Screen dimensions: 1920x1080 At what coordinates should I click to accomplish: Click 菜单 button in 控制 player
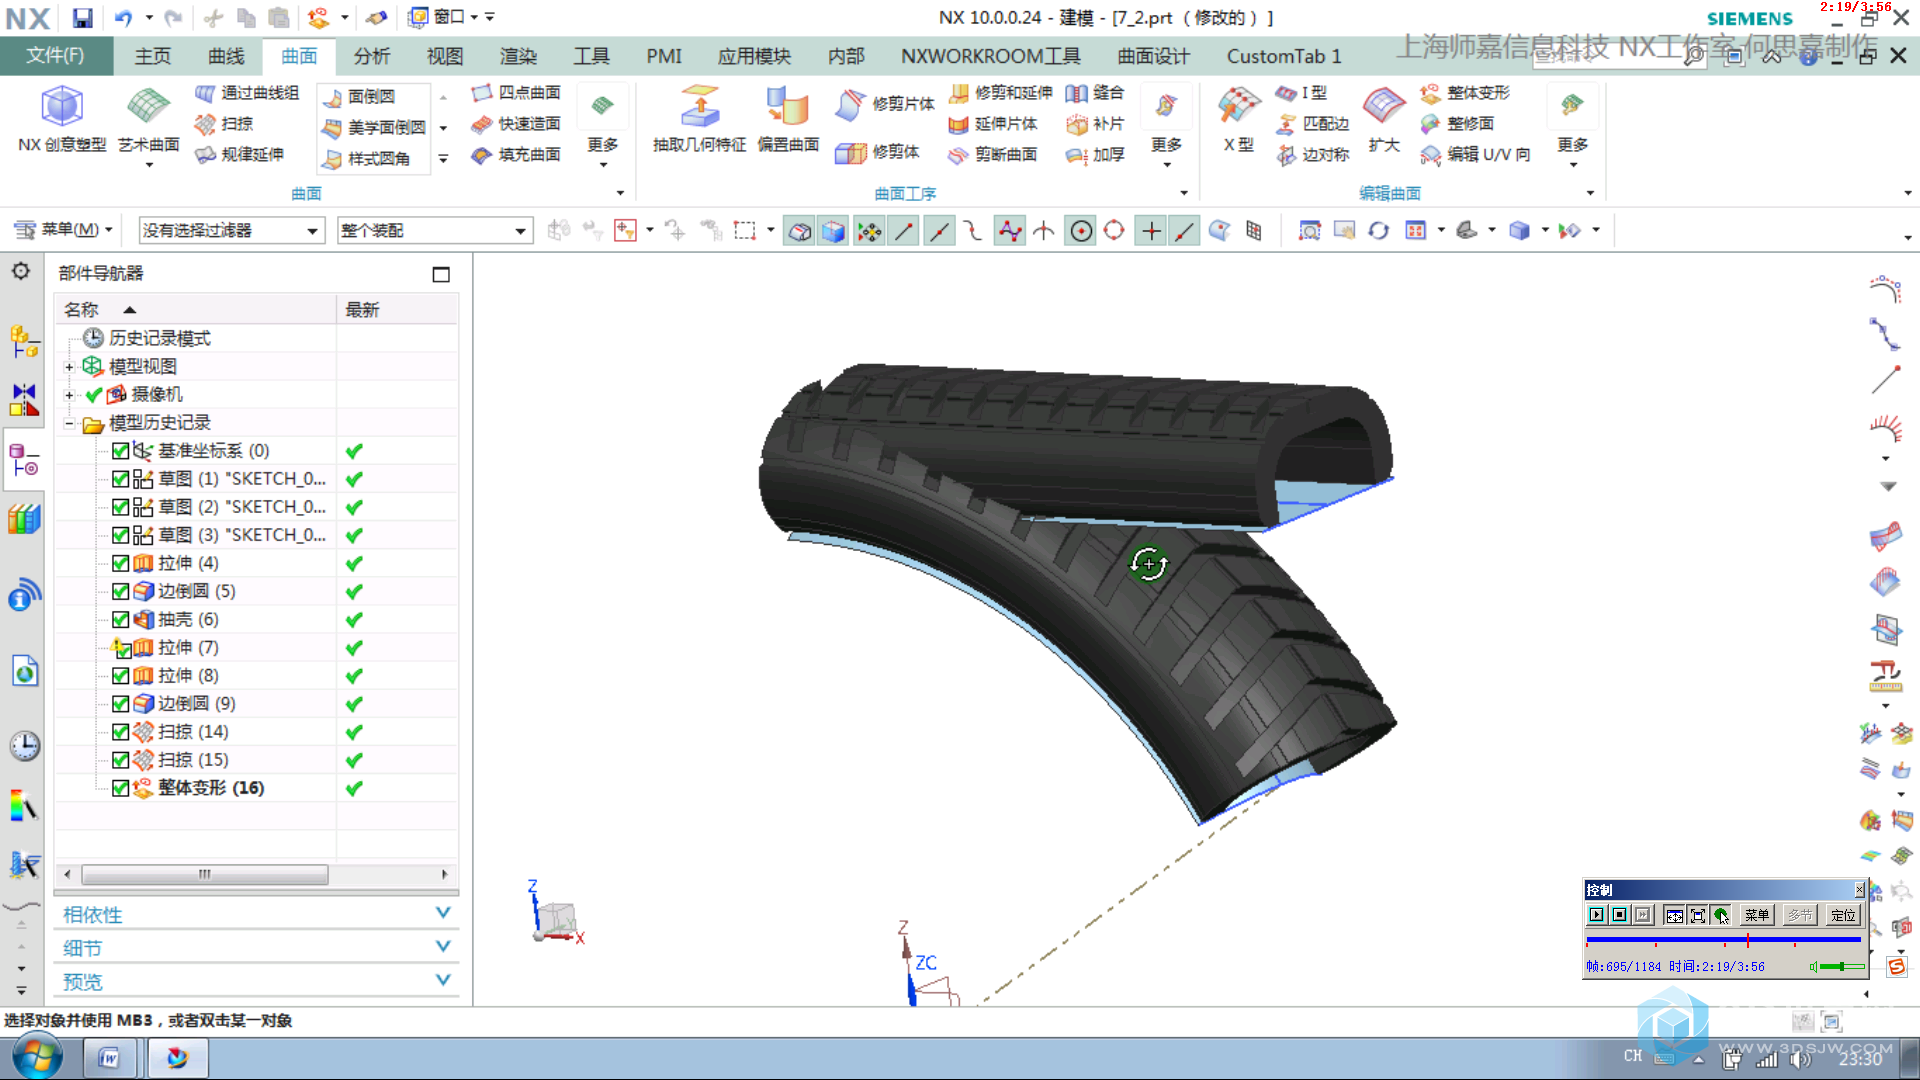1757,915
